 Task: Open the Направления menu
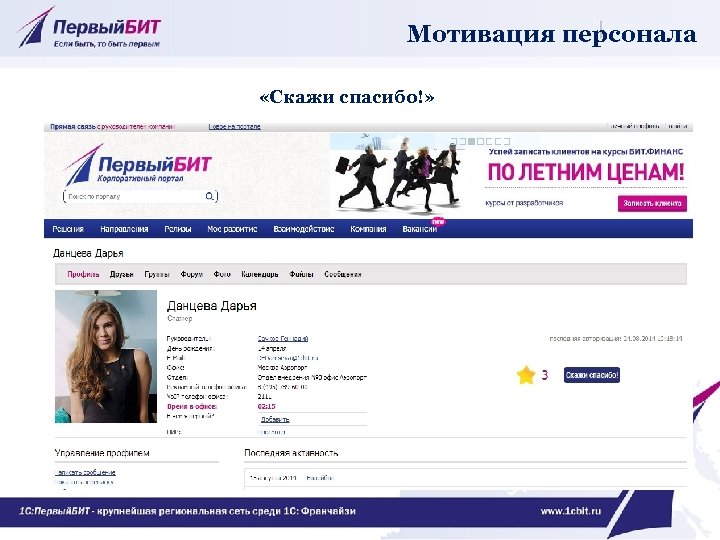[x=124, y=229]
